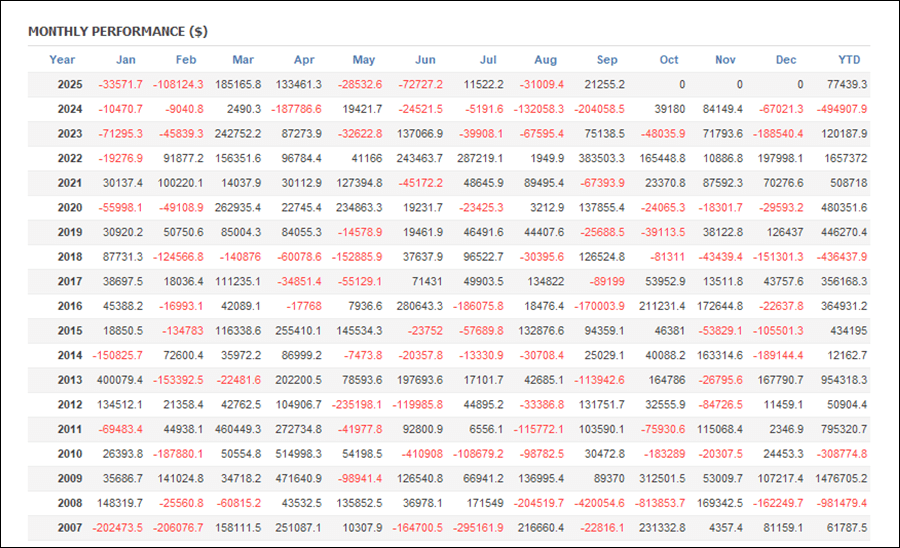The height and width of the screenshot is (548, 900).
Task: Click the Year column header
Action: tap(62, 60)
